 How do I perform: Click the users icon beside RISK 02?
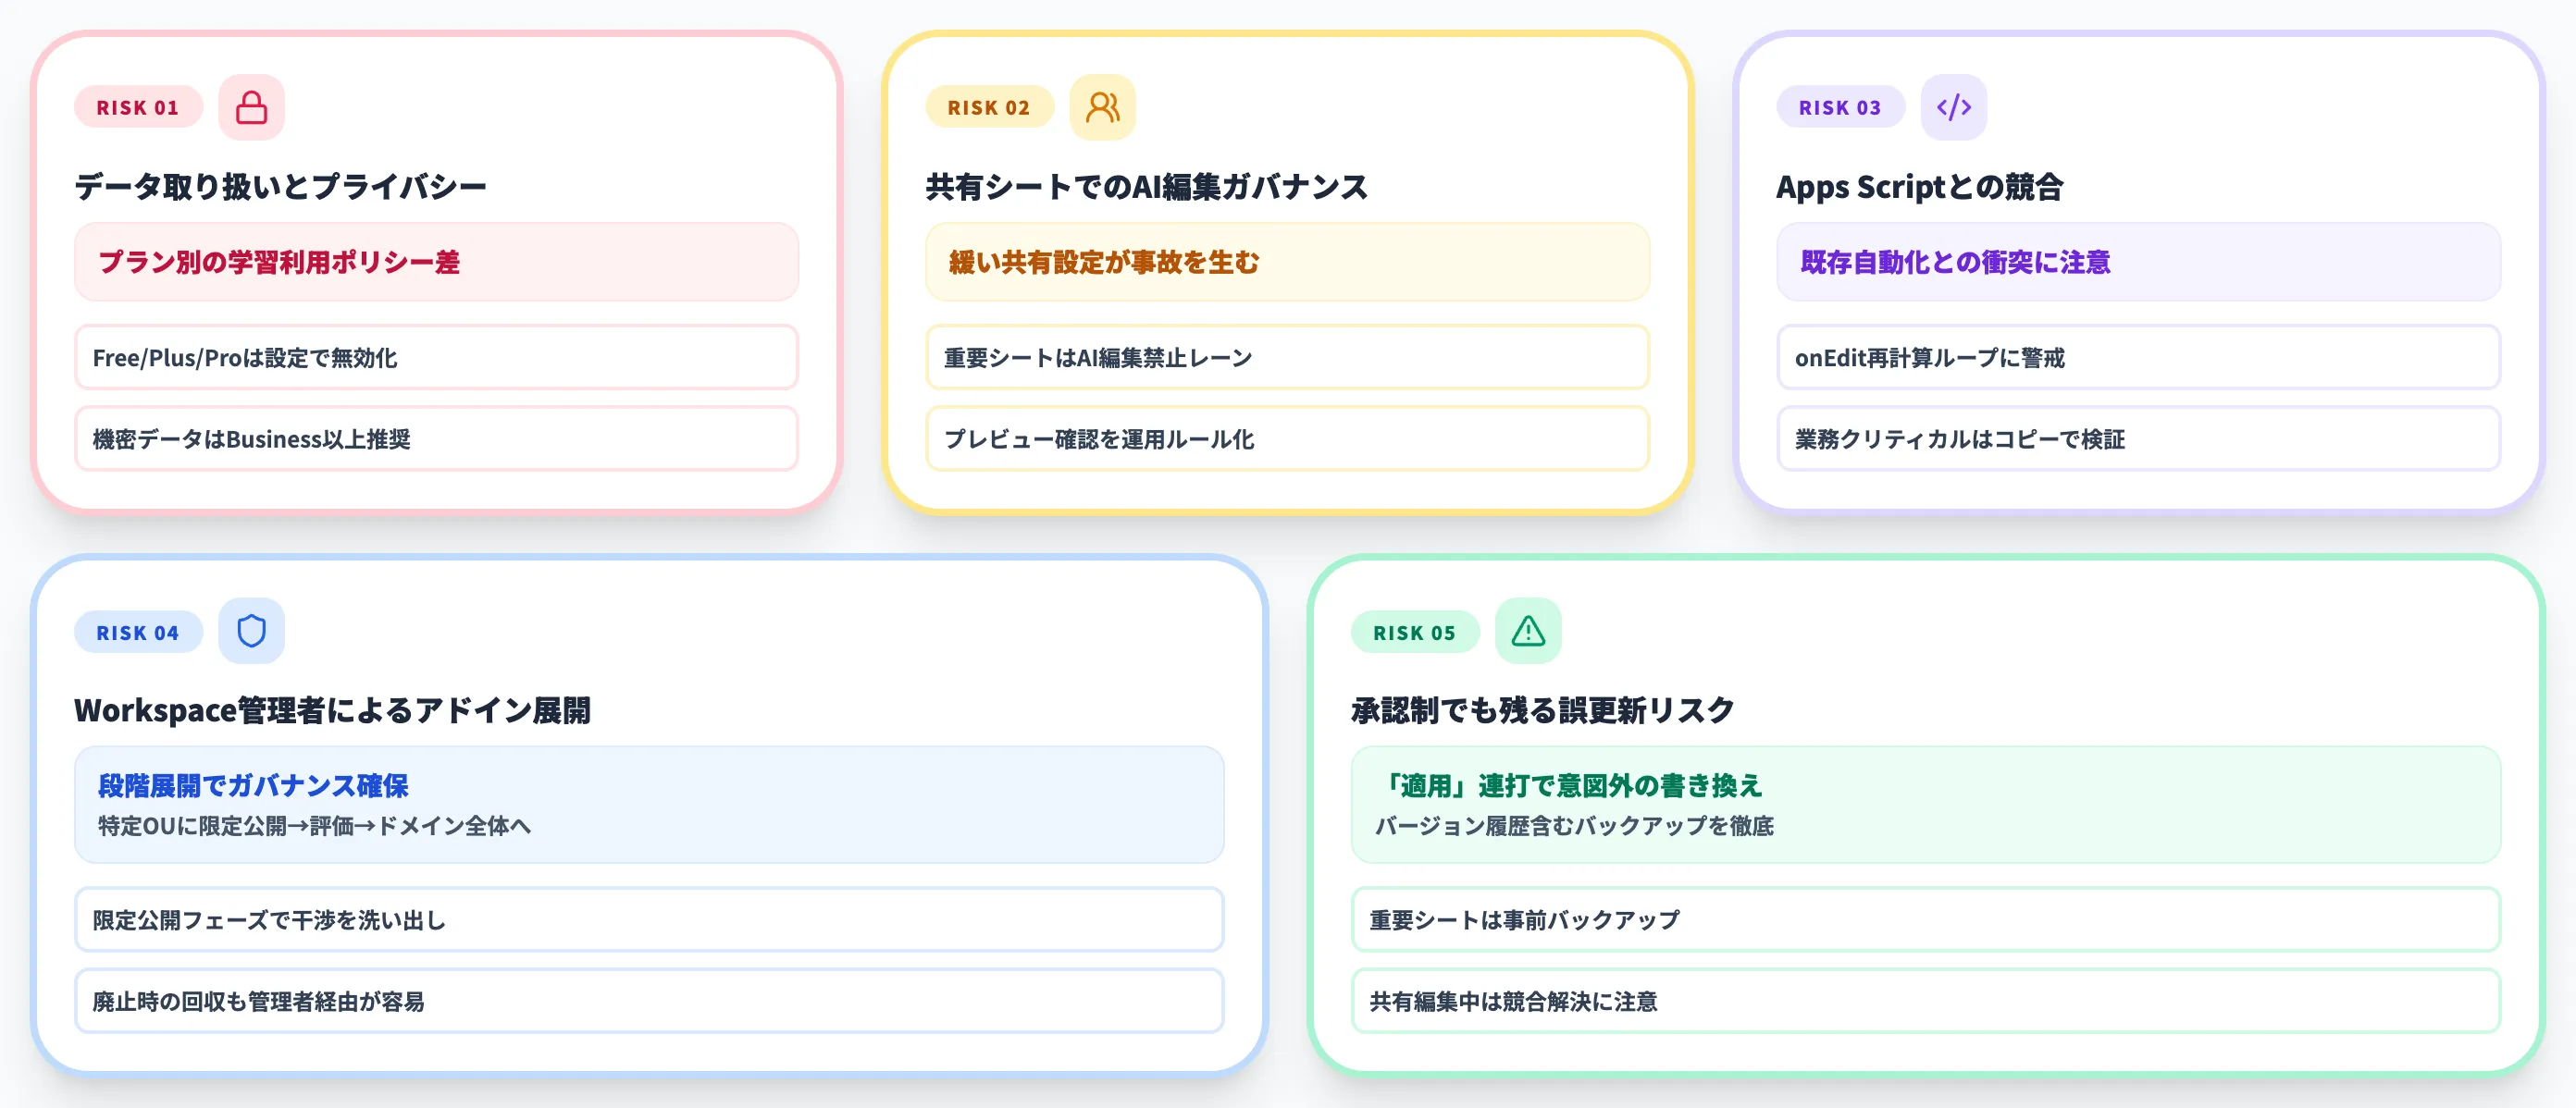pos(1102,107)
